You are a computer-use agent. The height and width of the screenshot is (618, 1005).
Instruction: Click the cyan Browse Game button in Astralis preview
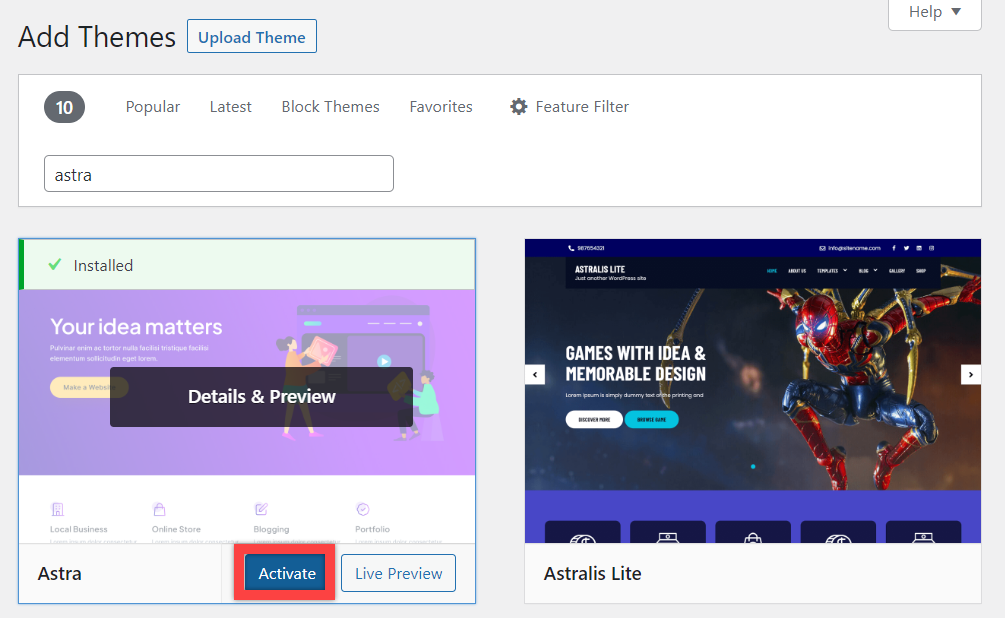pos(651,419)
